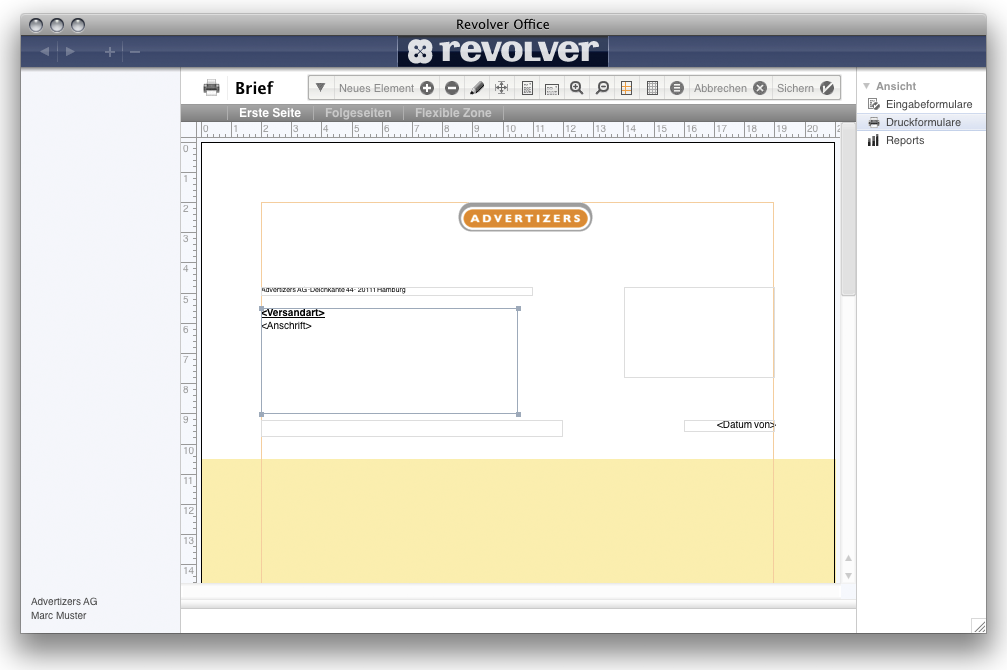Collapse the Ansicht section triangle
Image resolution: width=1007 pixels, height=670 pixels.
(866, 85)
